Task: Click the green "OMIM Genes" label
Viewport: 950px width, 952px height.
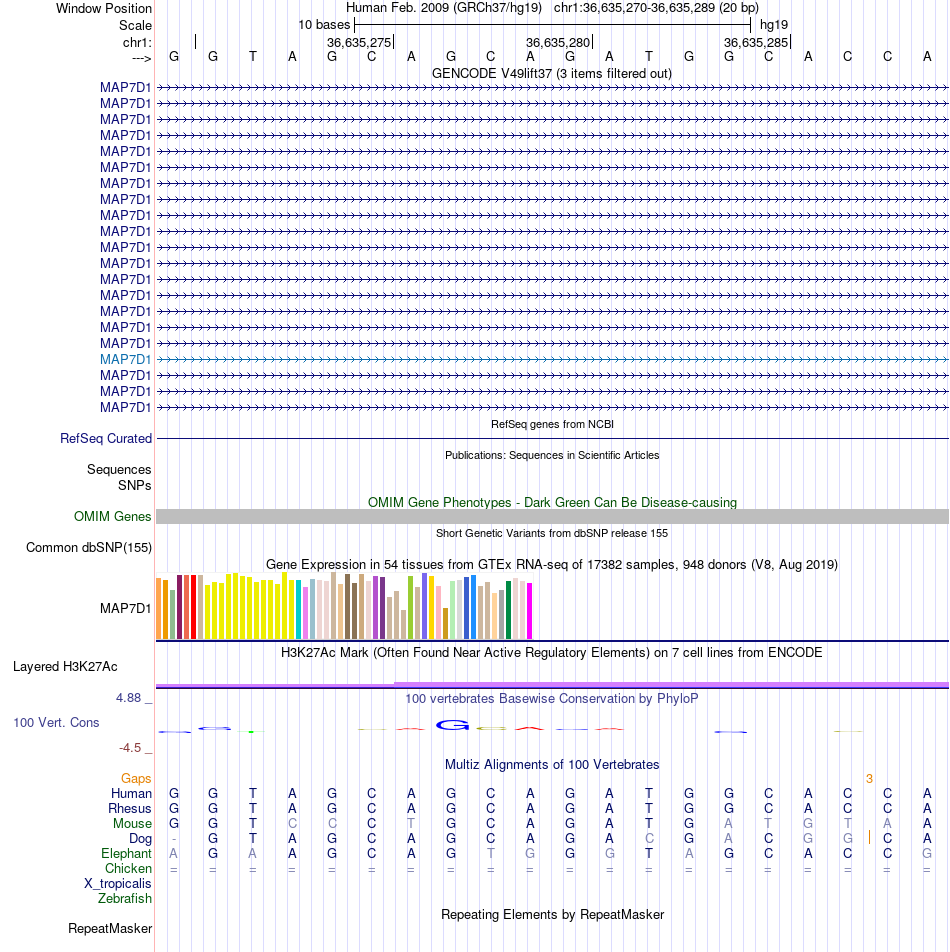Action: 112,517
